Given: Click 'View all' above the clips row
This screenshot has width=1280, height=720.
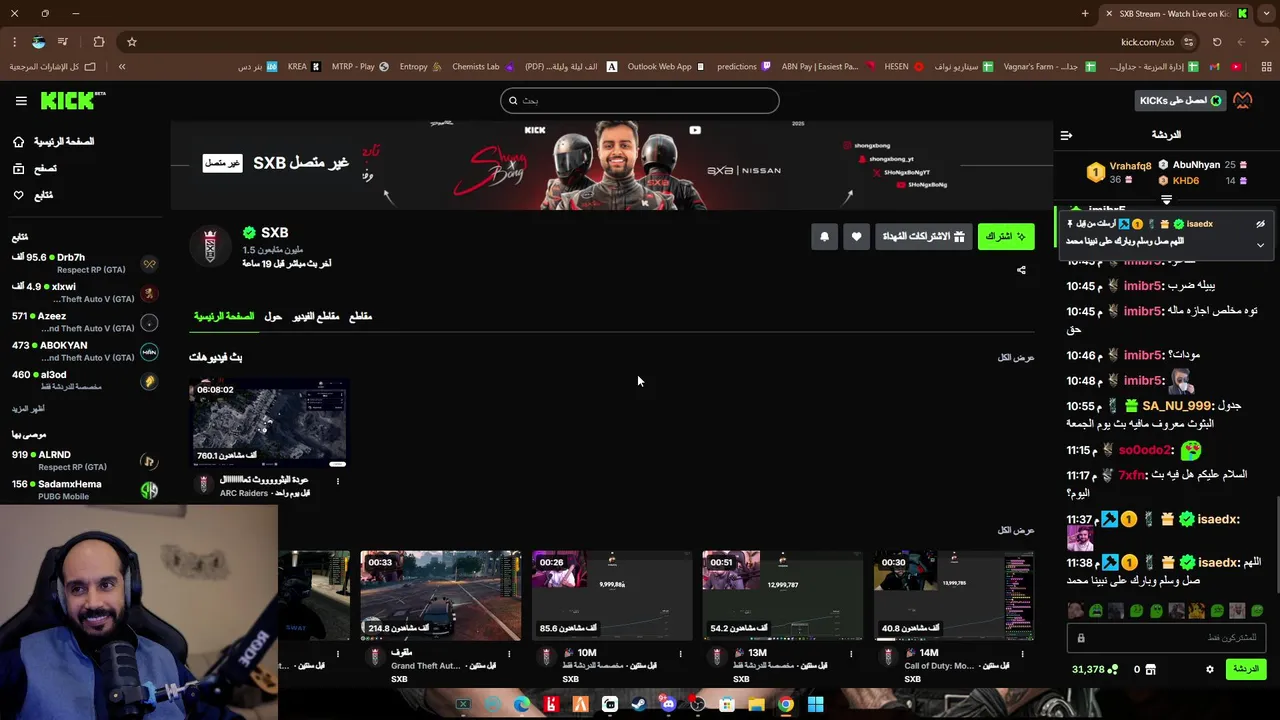Looking at the screenshot, I should [x=1015, y=530].
